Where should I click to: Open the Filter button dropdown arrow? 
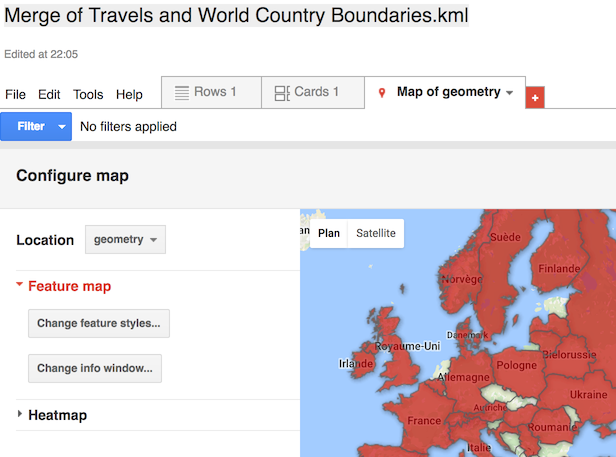click(62, 127)
